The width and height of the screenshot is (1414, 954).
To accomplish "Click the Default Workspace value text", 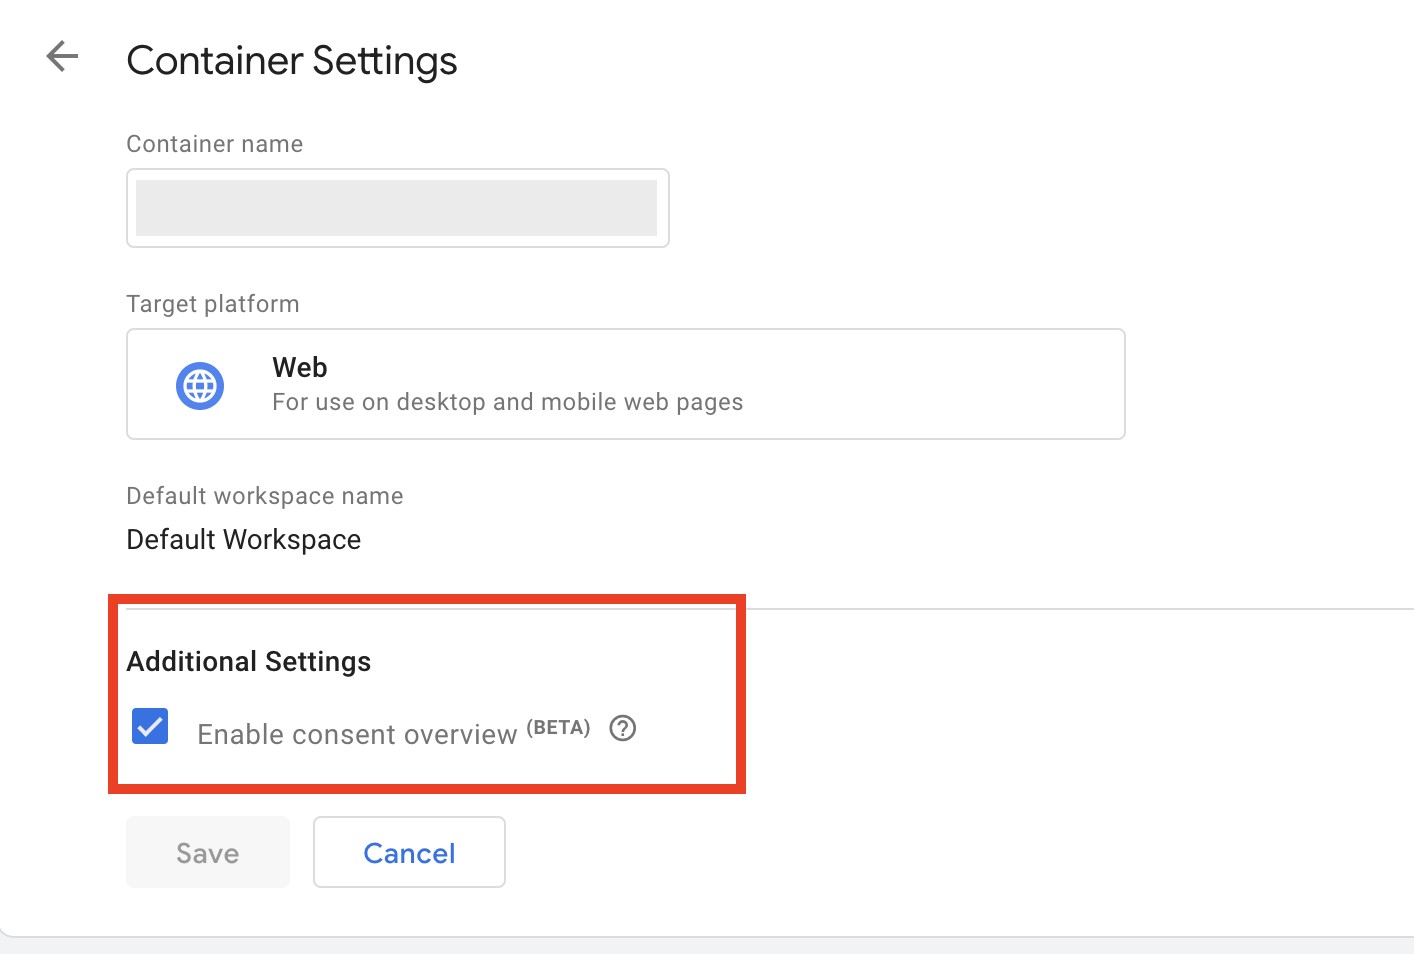I will tap(244, 540).
